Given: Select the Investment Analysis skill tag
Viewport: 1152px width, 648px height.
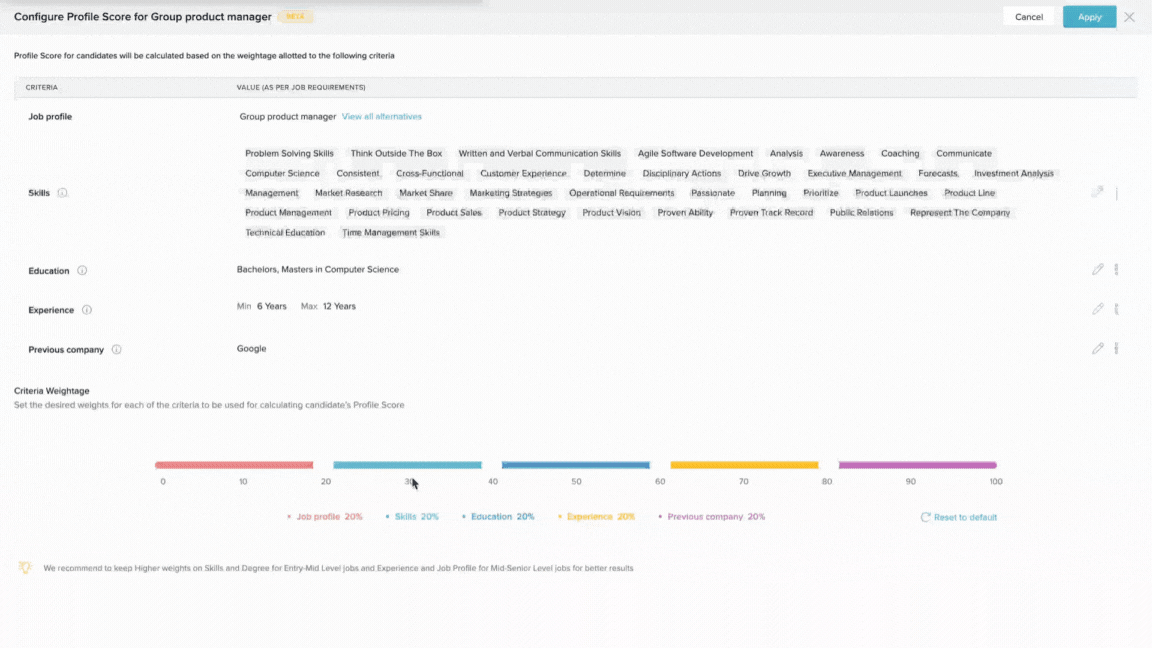Looking at the screenshot, I should (x=1013, y=173).
